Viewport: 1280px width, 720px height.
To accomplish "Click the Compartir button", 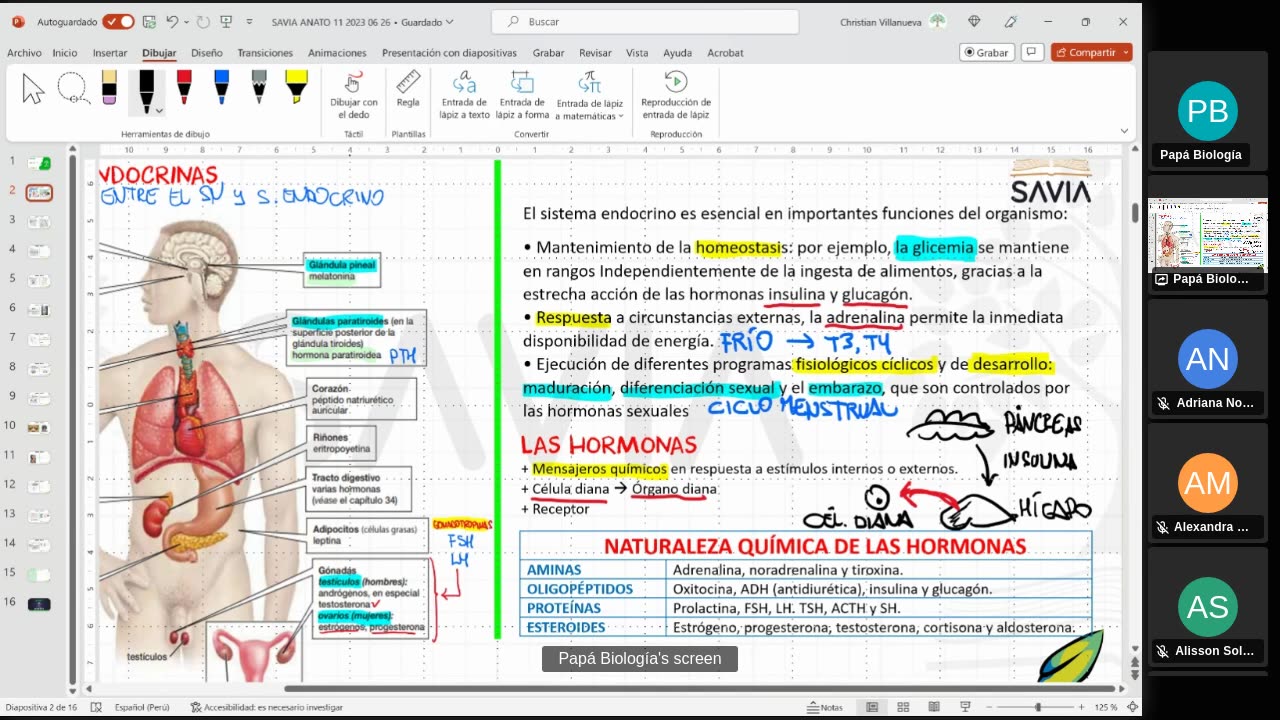I will [x=1085, y=52].
